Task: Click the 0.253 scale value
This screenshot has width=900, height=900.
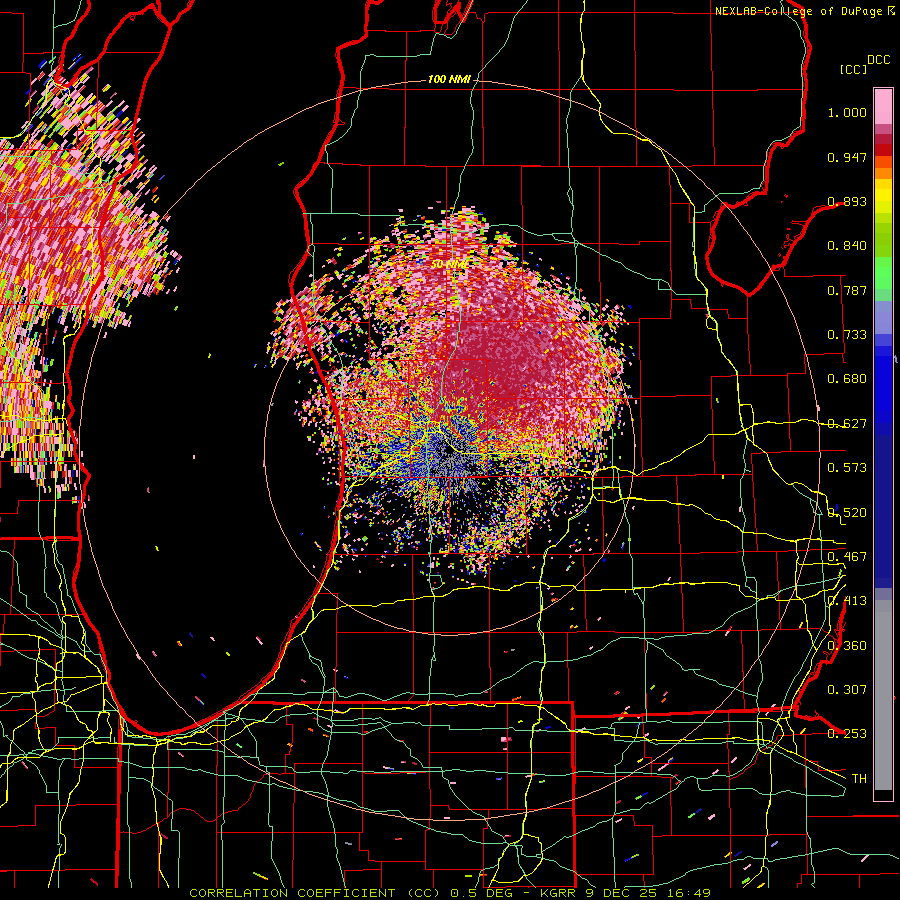Action: point(847,734)
